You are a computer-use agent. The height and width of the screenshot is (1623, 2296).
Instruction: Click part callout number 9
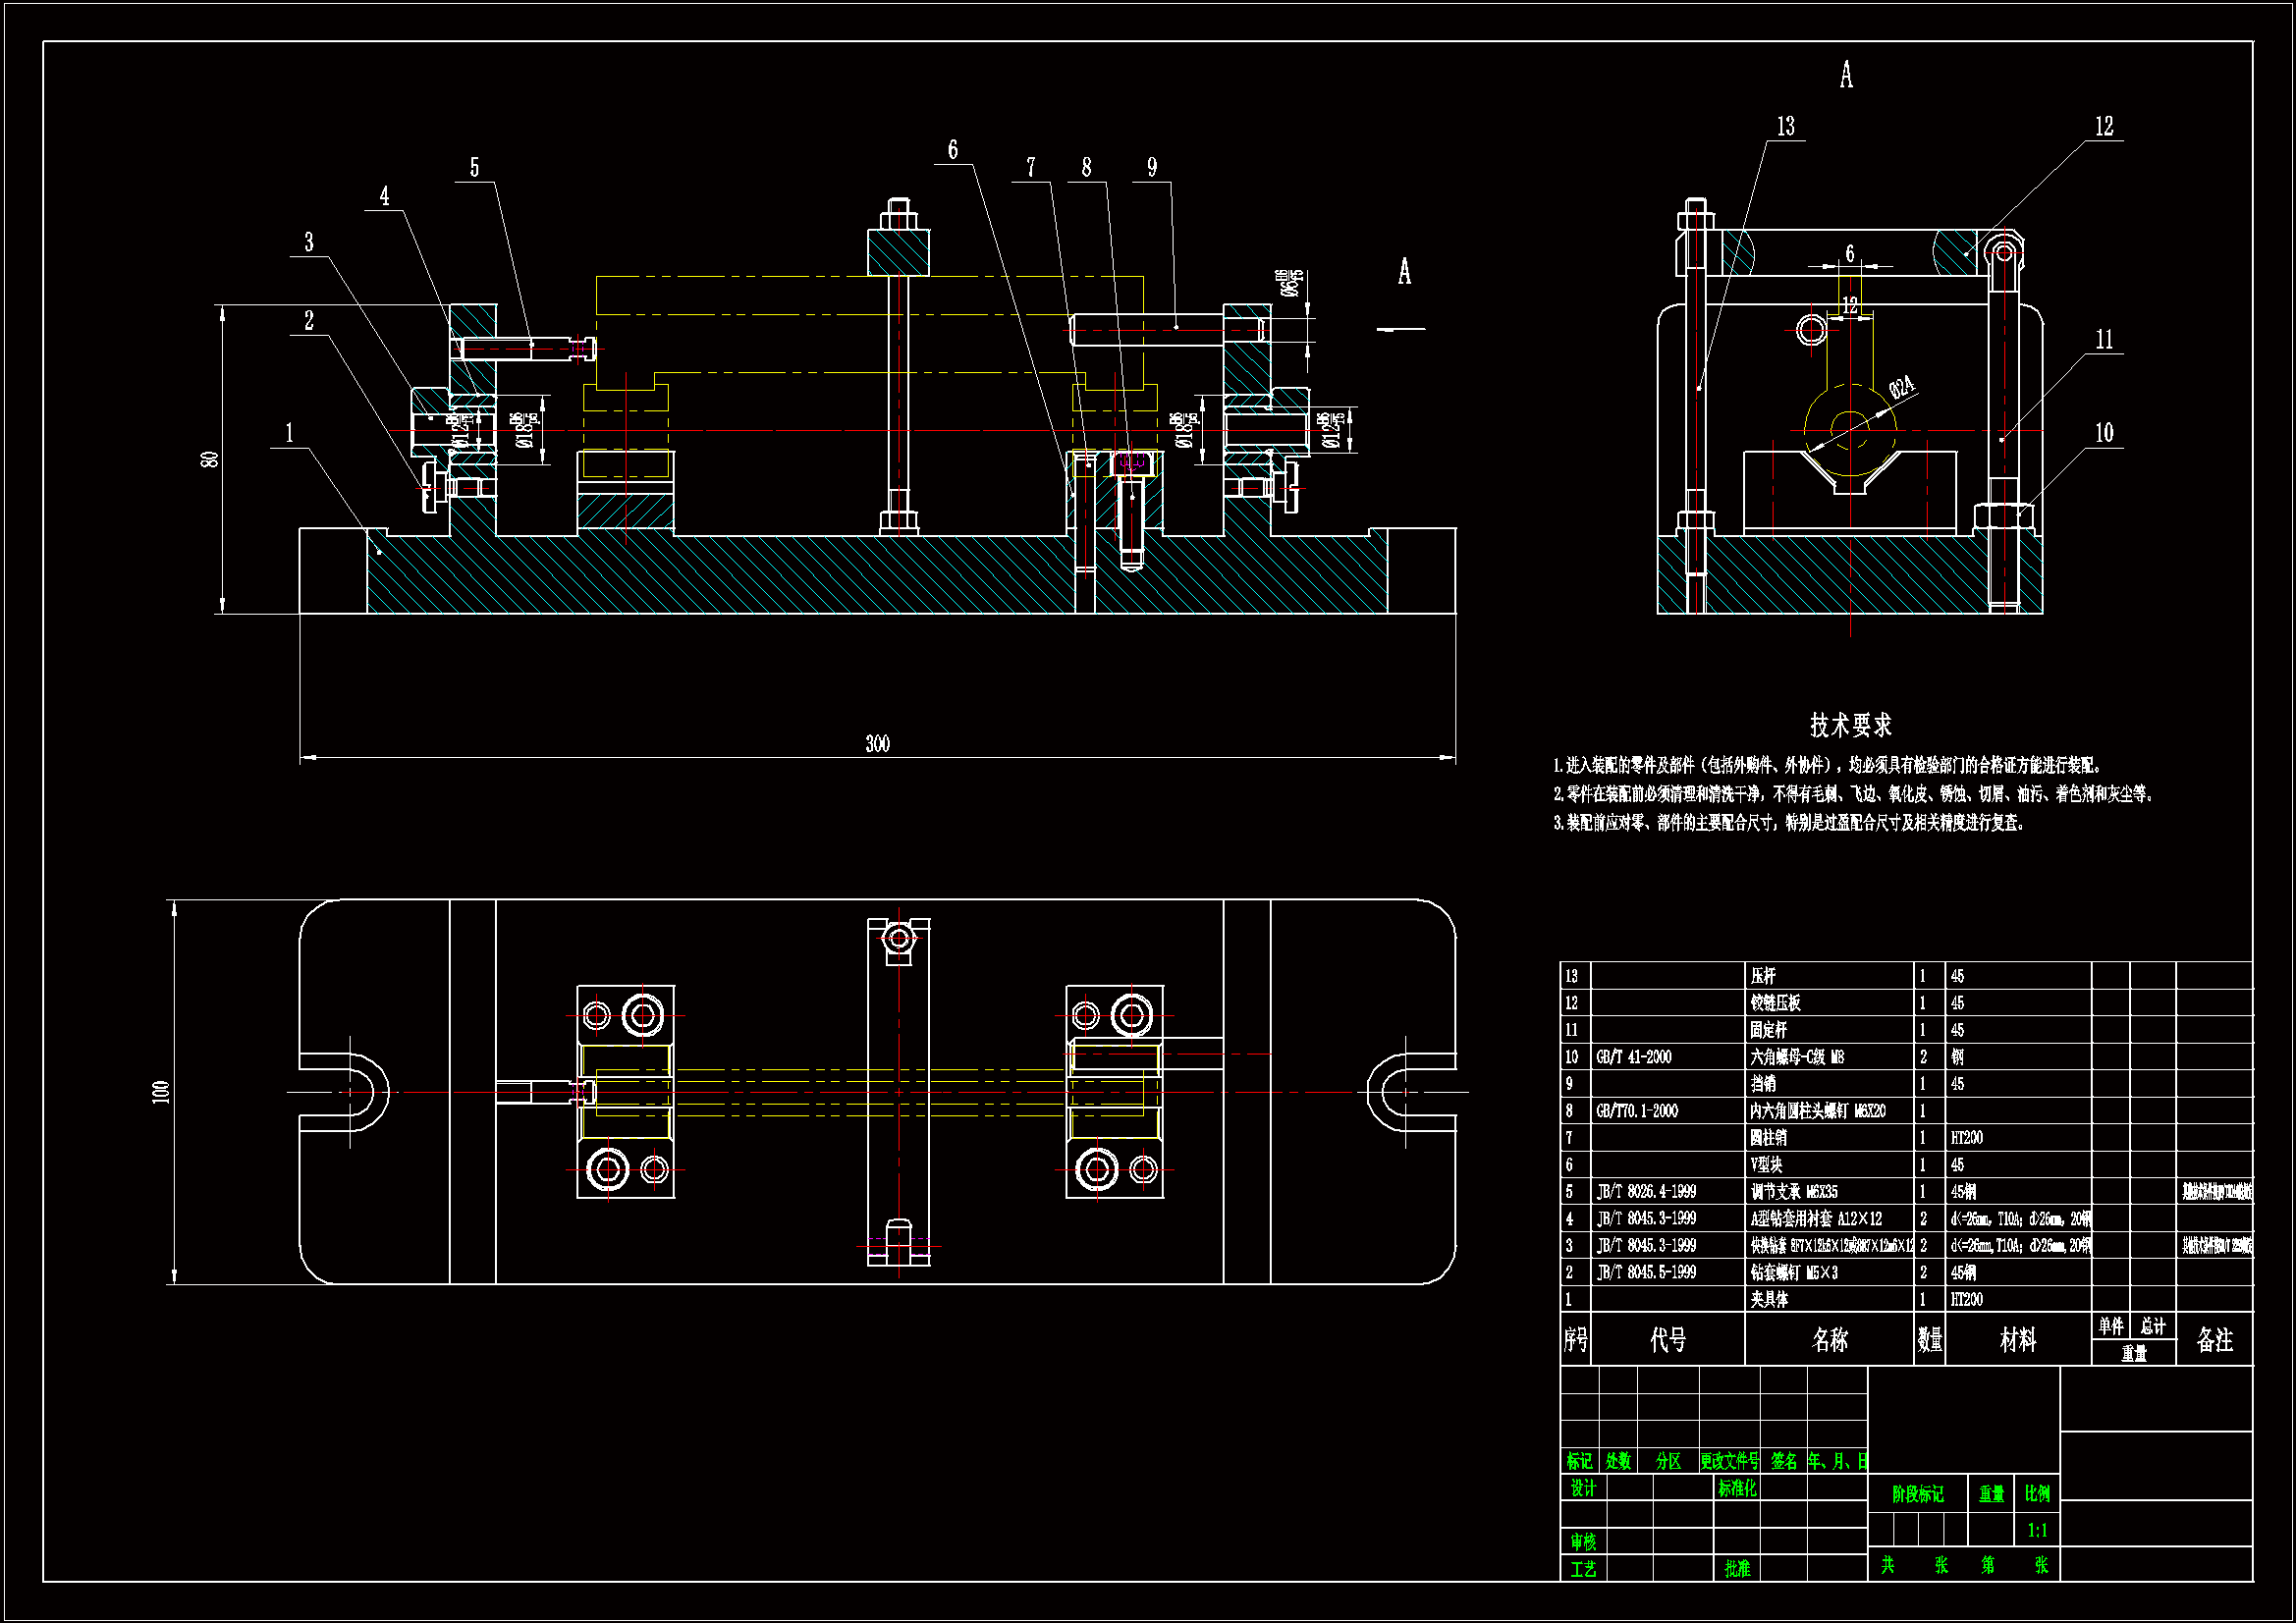(x=1152, y=167)
